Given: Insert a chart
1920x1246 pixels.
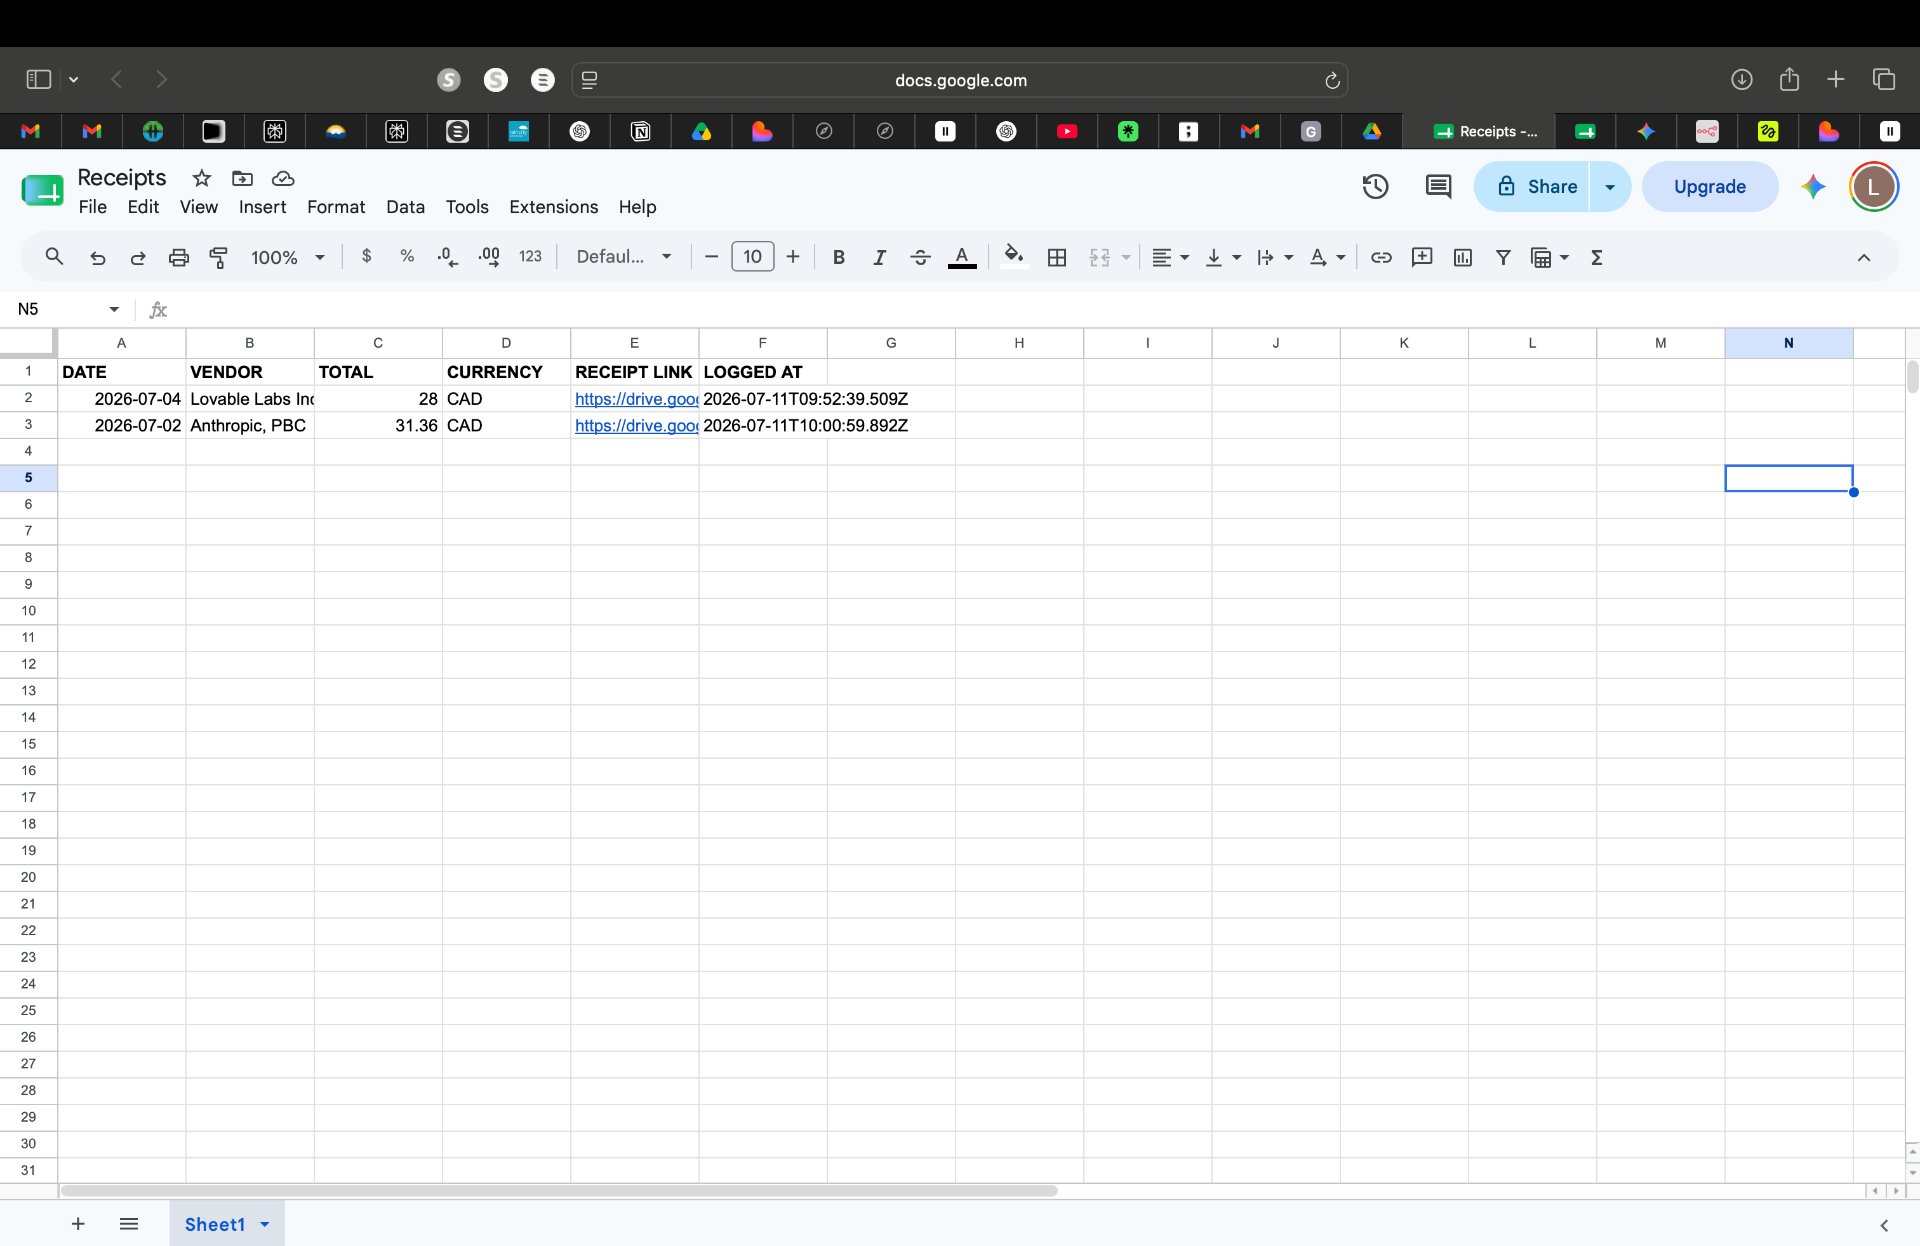Looking at the screenshot, I should 1463,257.
